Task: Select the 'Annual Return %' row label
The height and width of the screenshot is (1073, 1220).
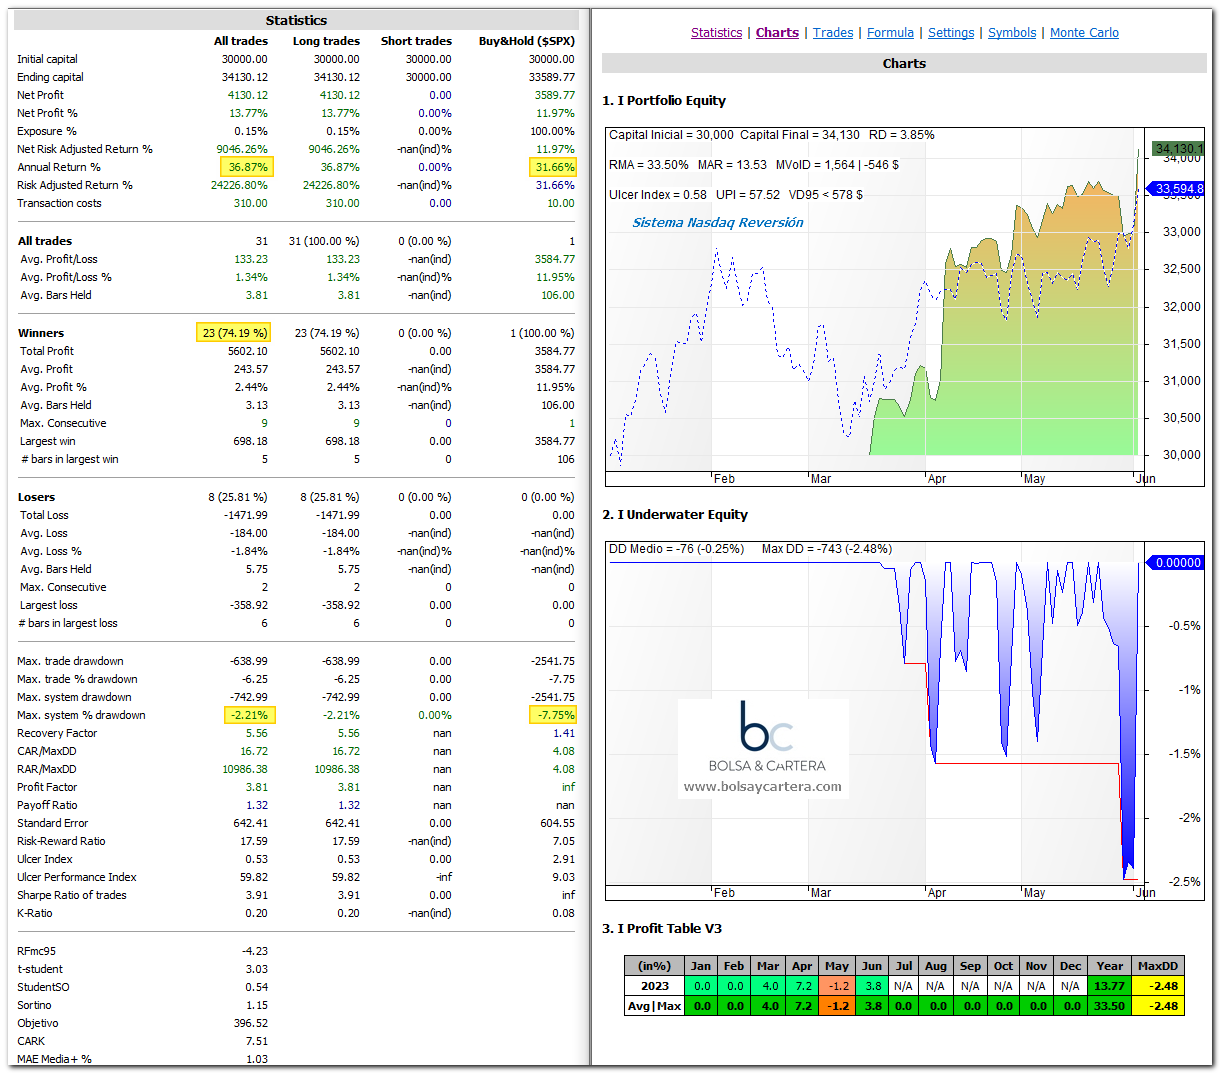Action: pos(59,167)
